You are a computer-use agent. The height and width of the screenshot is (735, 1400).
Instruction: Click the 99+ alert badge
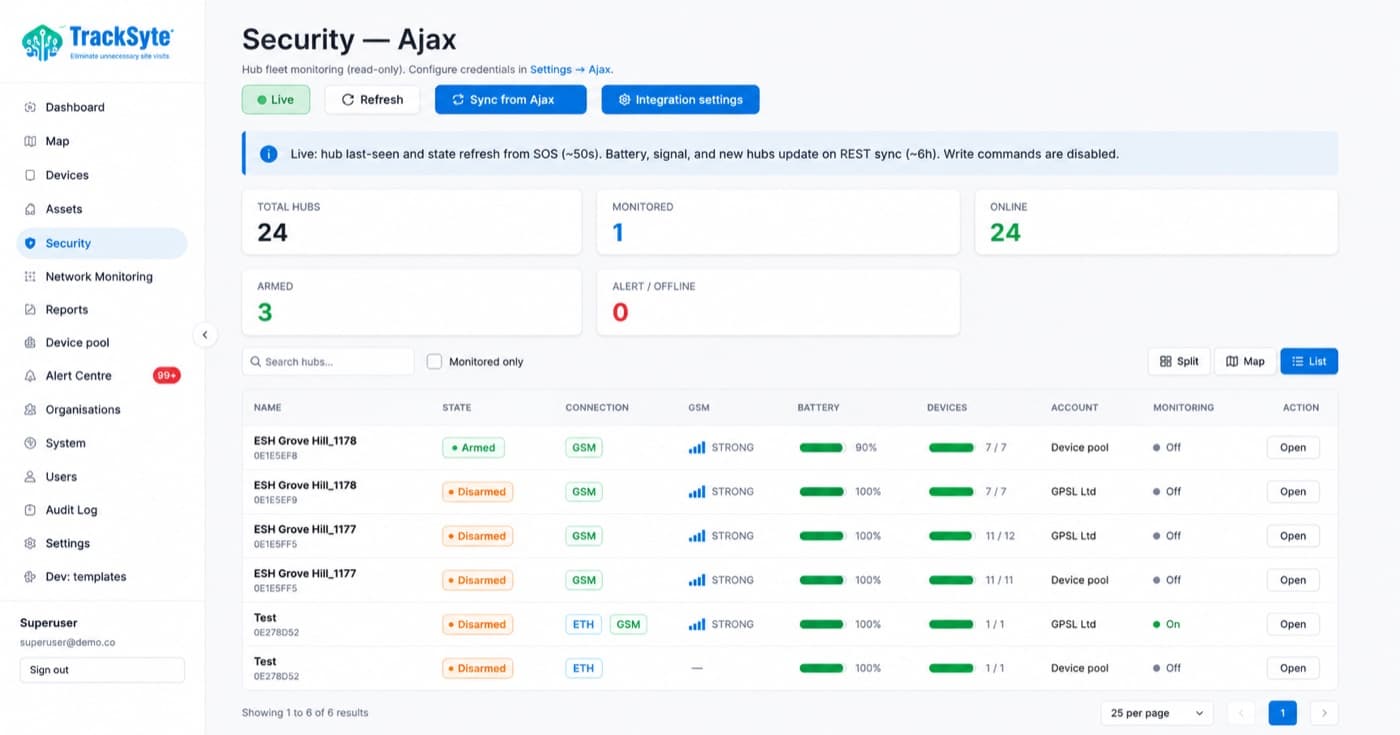[166, 376]
